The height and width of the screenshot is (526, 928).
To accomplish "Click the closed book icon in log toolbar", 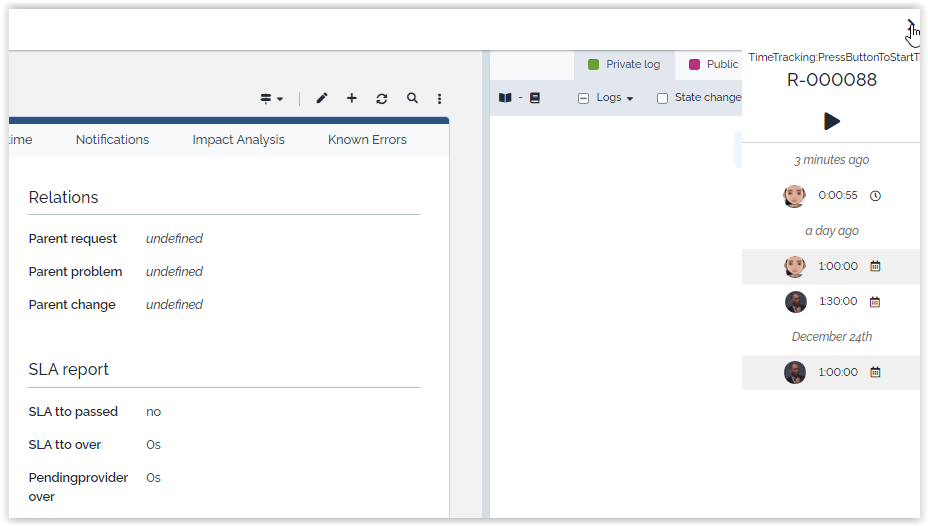I will pyautogui.click(x=535, y=98).
